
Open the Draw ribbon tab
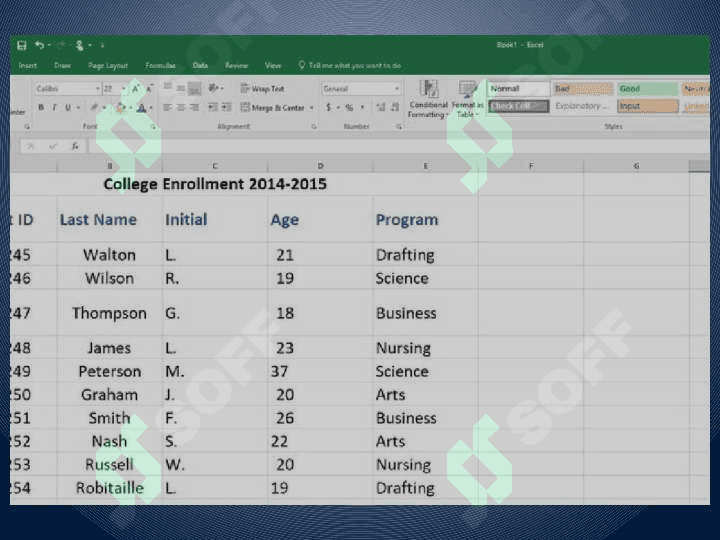pos(62,66)
